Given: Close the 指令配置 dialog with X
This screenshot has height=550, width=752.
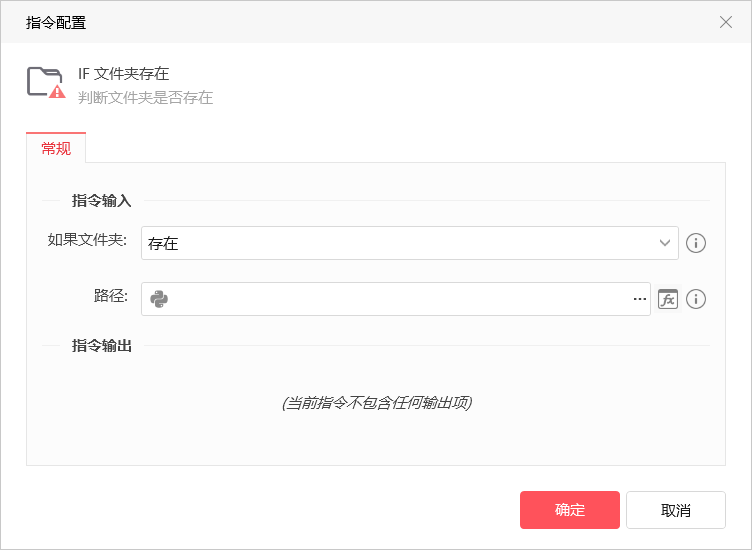Looking at the screenshot, I should (726, 22).
